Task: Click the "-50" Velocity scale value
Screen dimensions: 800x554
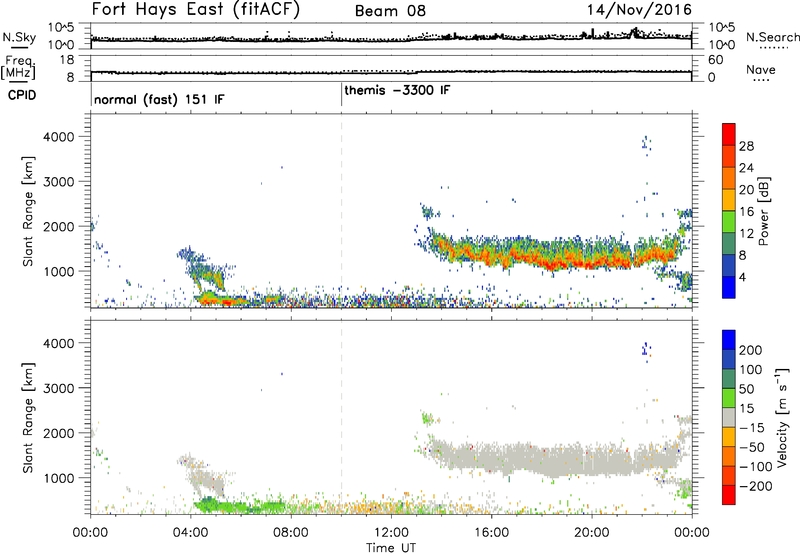Action: point(752,447)
